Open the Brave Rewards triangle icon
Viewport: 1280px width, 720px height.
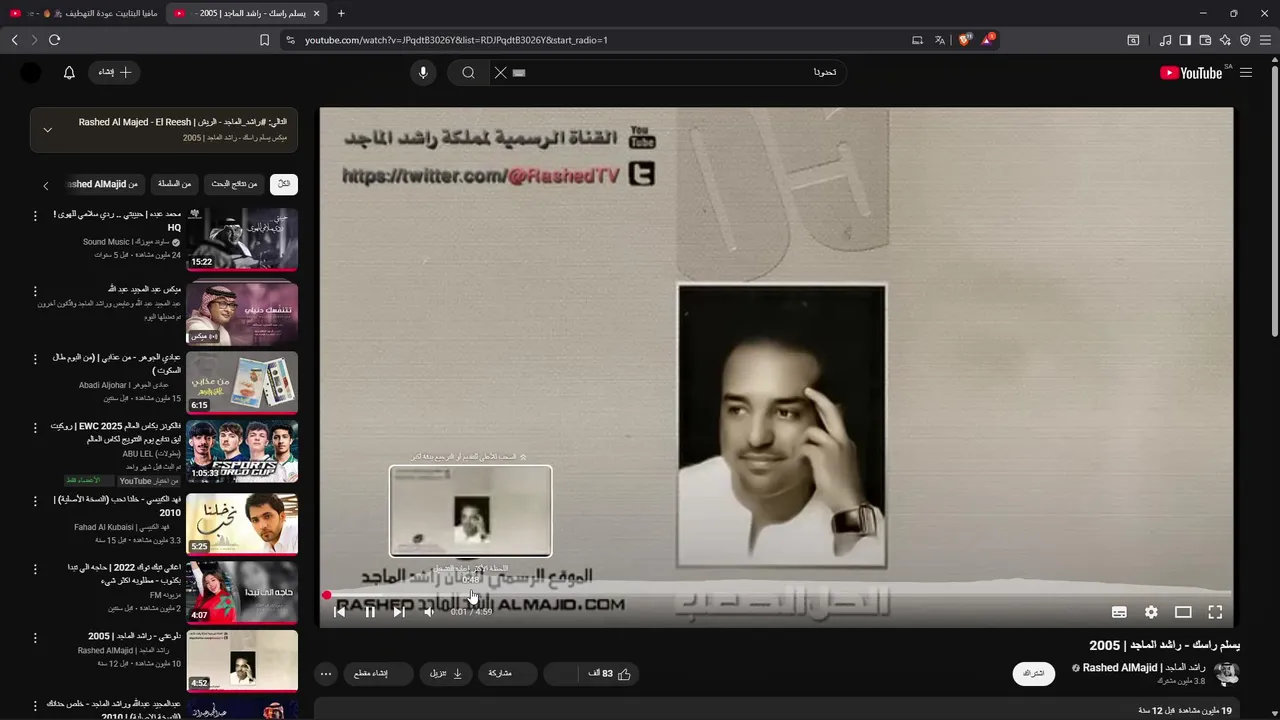[988, 40]
